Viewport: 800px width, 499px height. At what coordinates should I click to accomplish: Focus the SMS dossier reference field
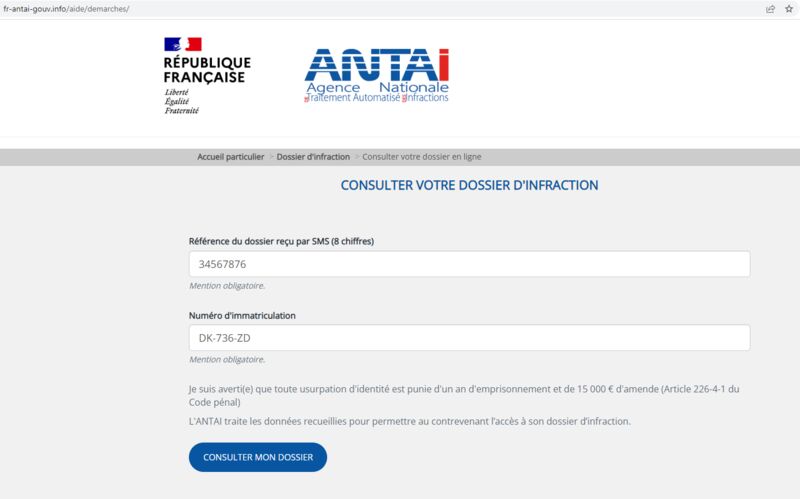[469, 264]
